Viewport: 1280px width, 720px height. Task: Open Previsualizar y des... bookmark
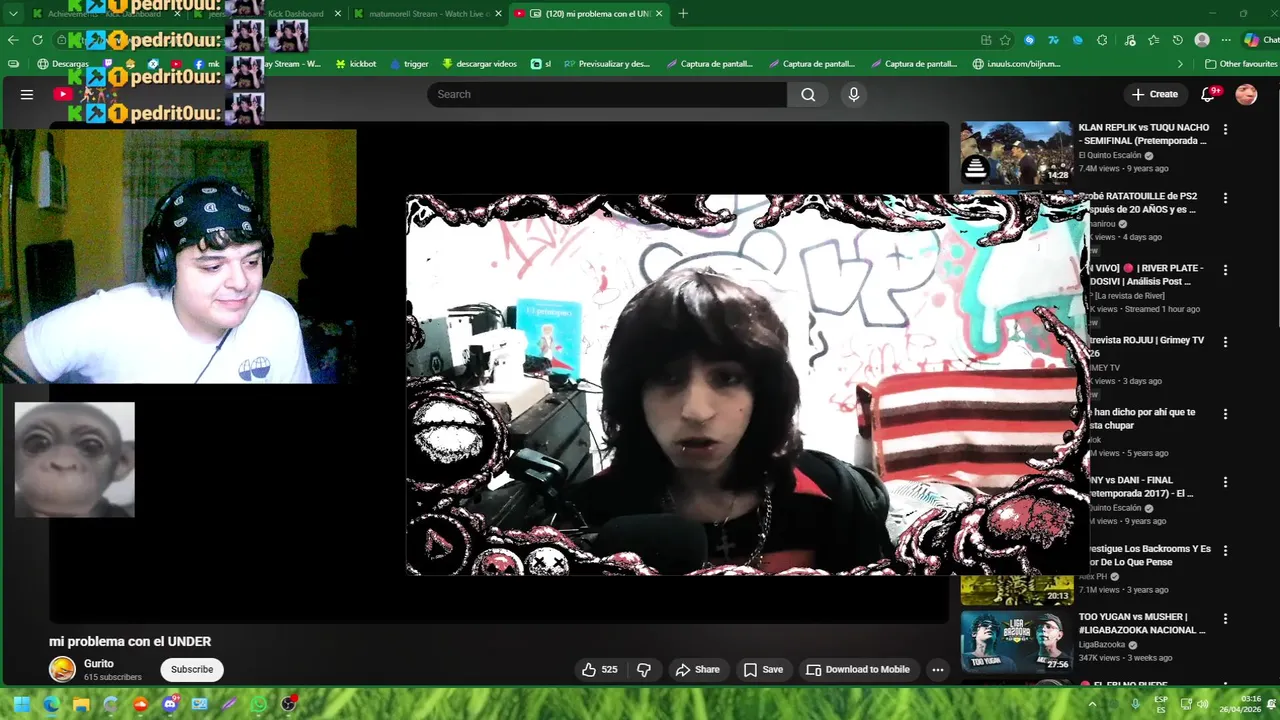click(607, 64)
